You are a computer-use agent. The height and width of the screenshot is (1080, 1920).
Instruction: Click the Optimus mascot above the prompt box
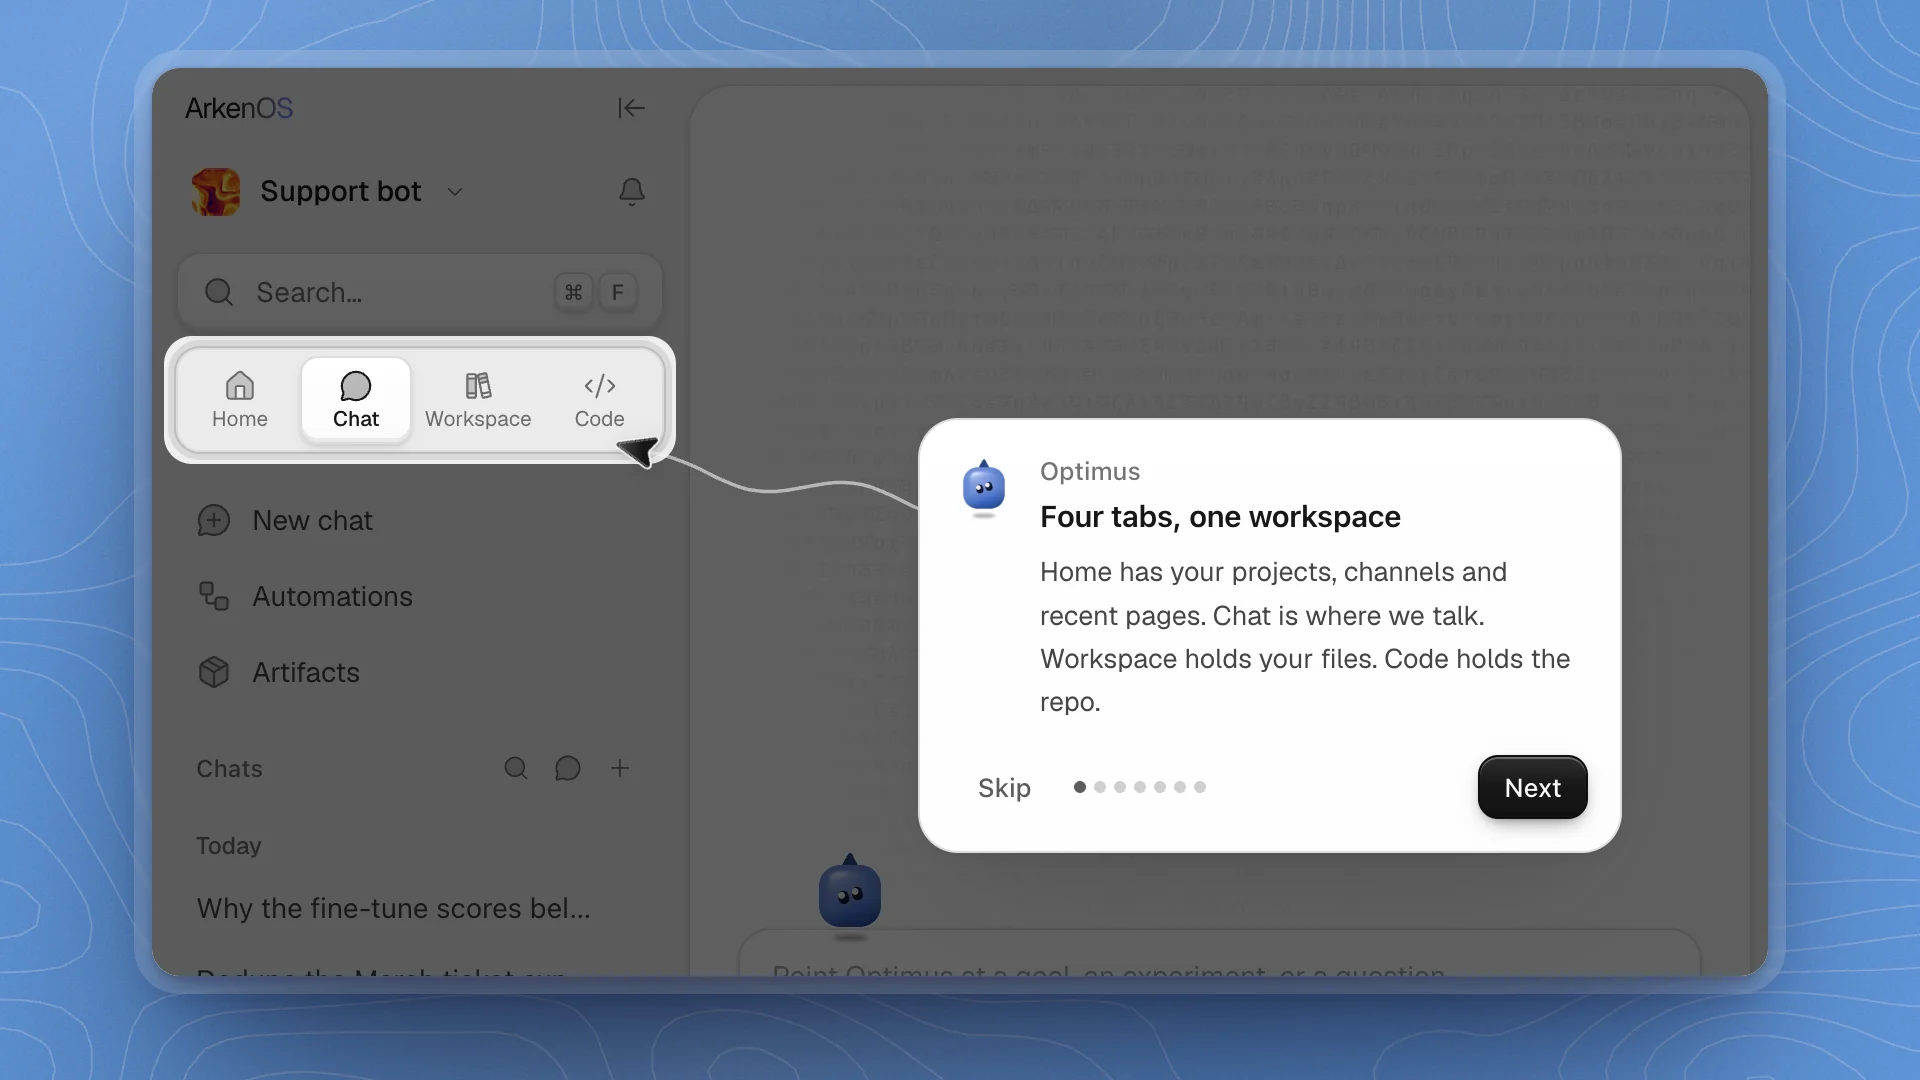coord(850,895)
